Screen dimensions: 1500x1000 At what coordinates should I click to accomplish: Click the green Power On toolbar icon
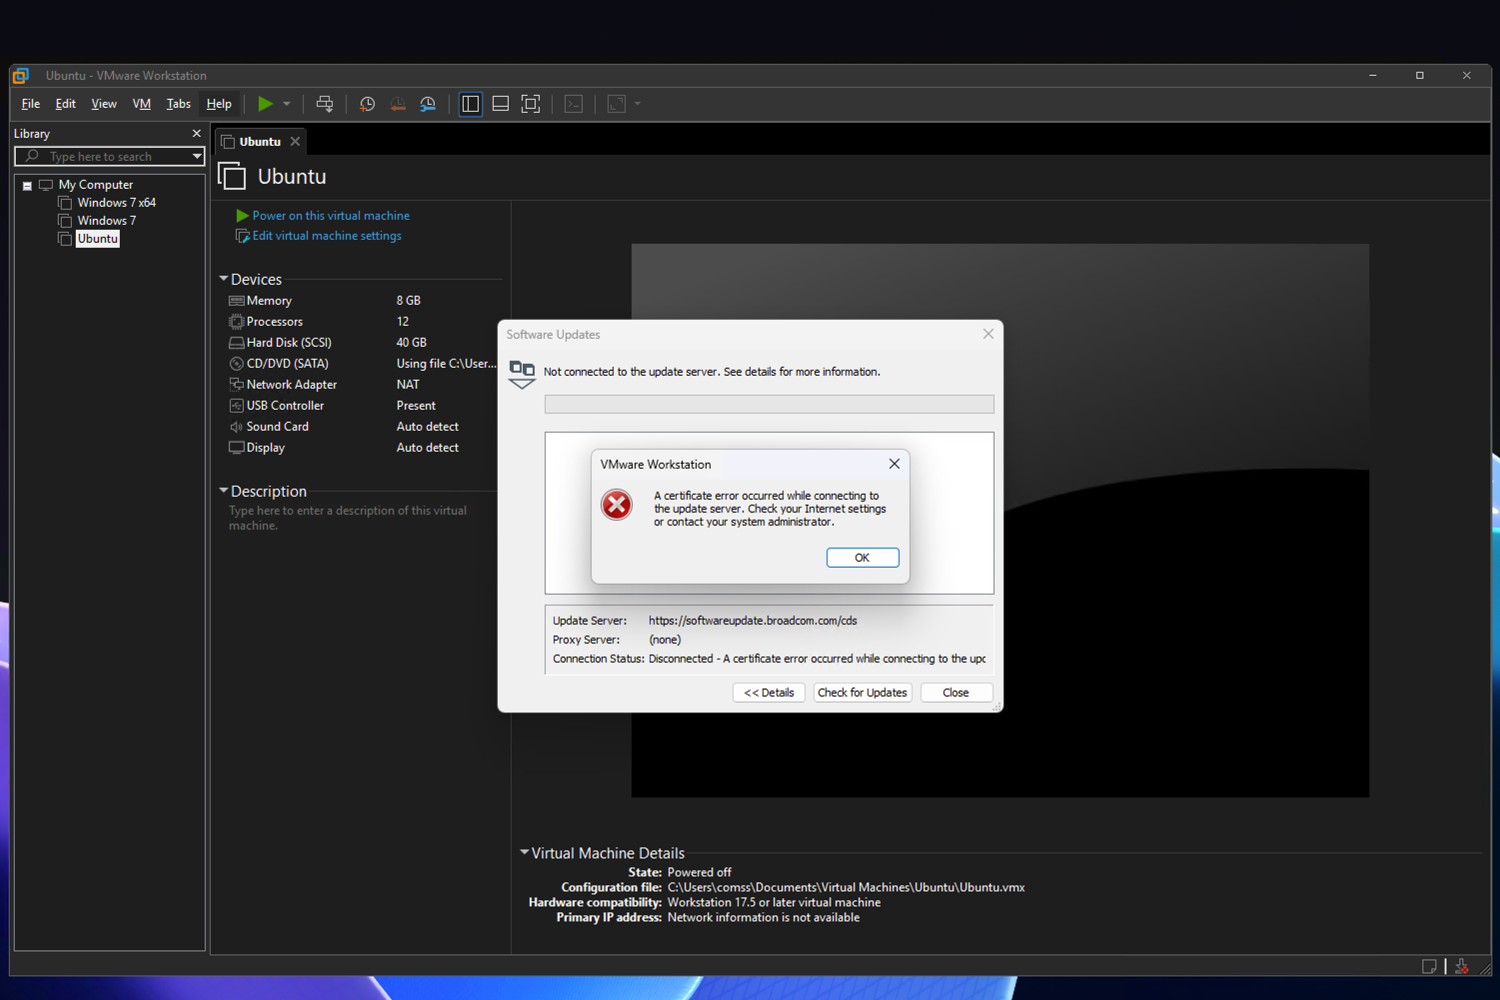tap(265, 104)
